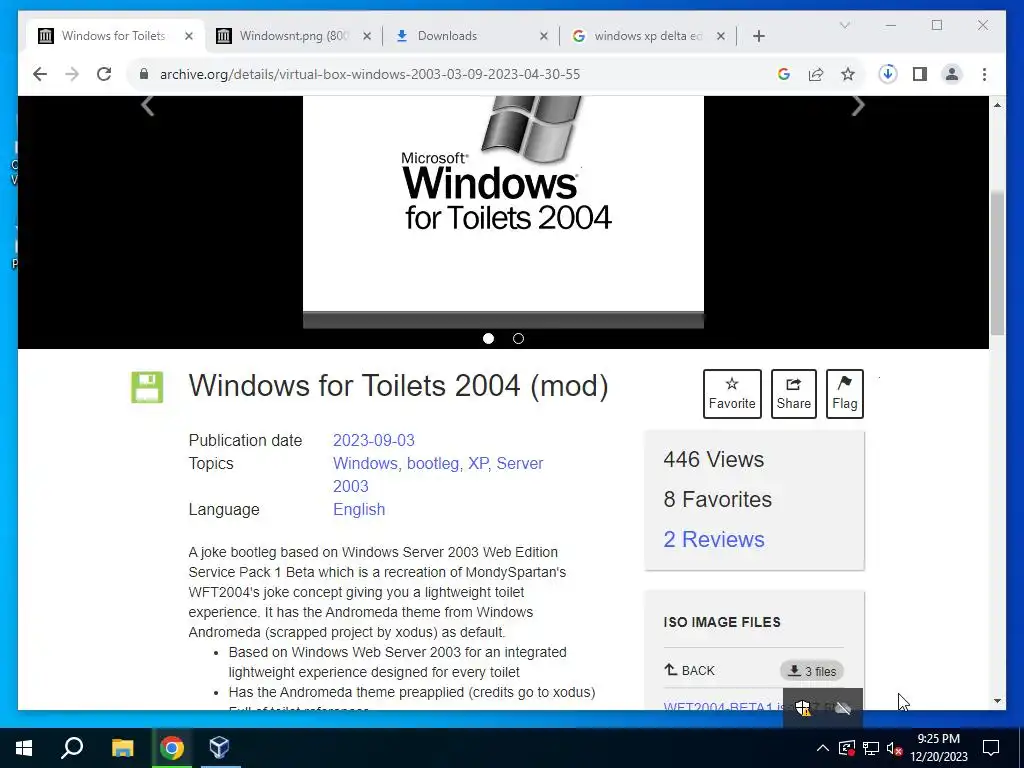Click the Share button on the item
1024x768 pixels.
coord(793,394)
